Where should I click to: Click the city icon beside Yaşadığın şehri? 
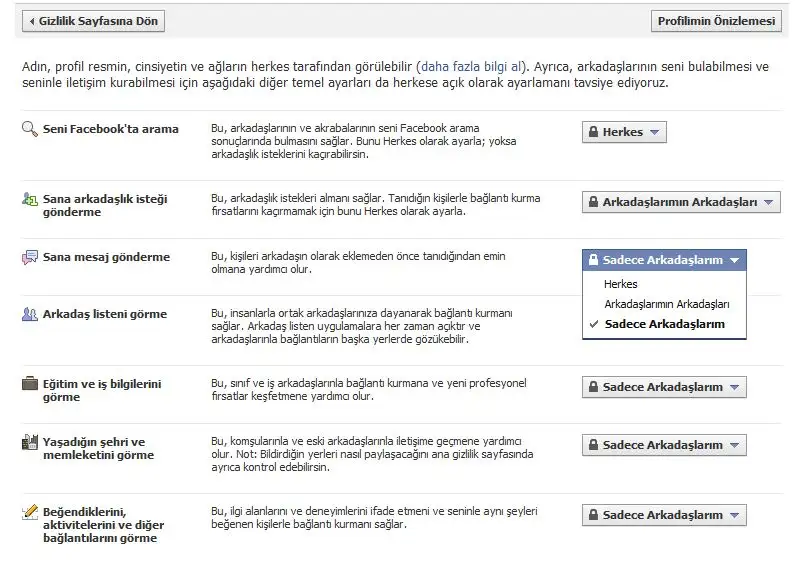(30, 442)
